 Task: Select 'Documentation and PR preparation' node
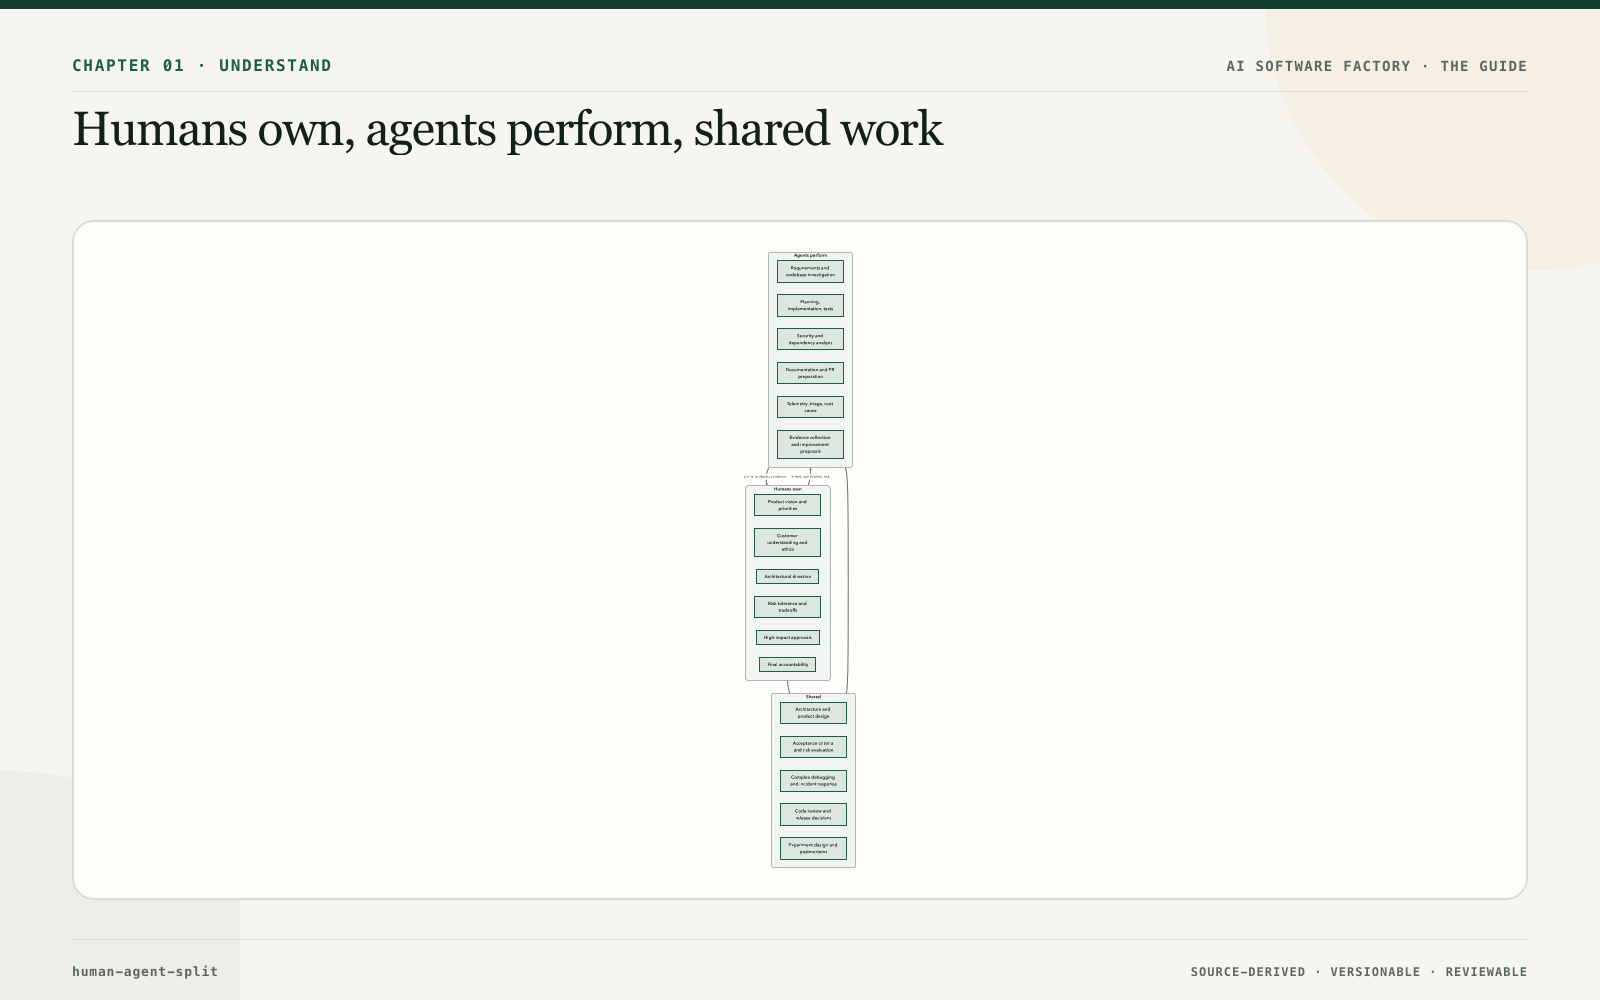click(x=810, y=373)
